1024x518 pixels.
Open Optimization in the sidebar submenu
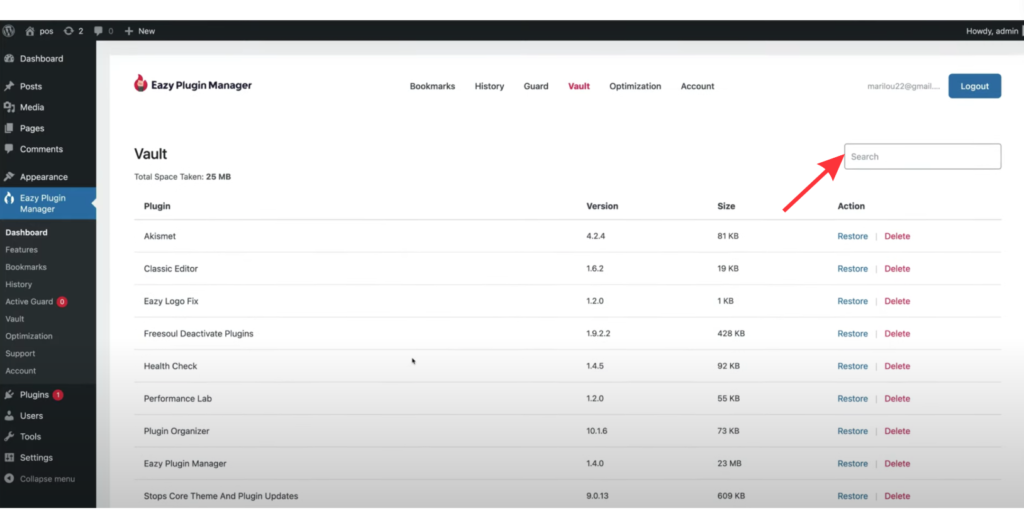pyautogui.click(x=29, y=336)
